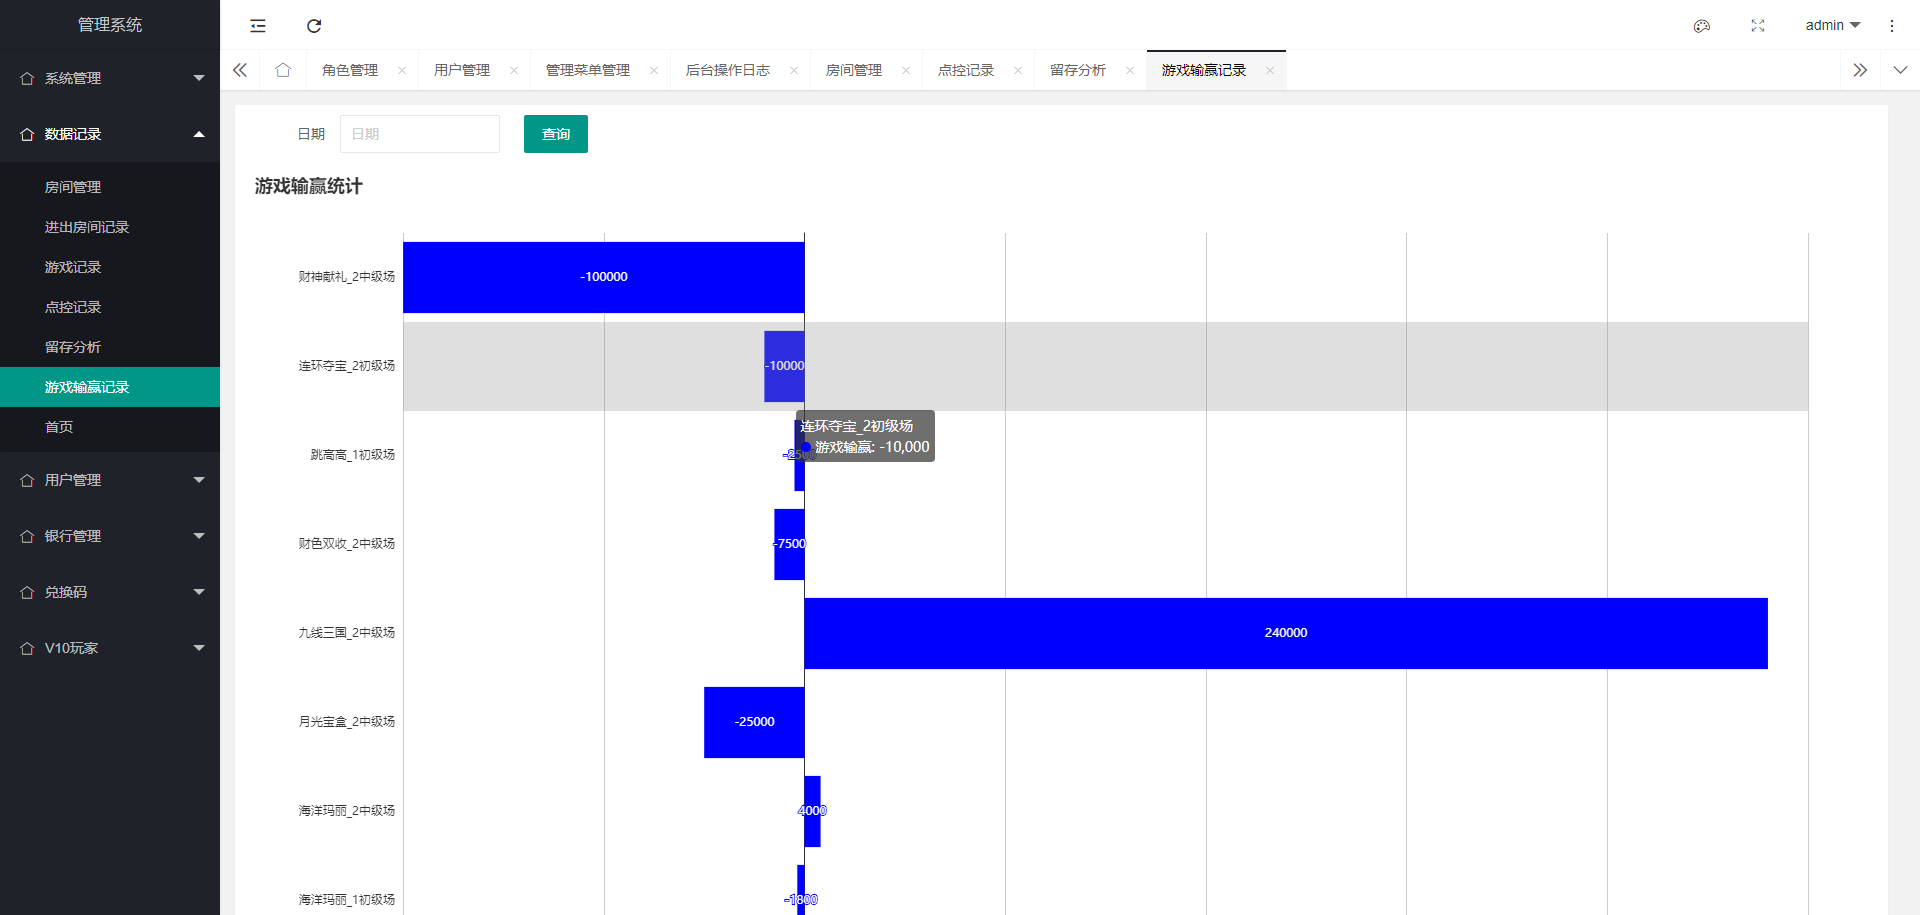Collapse the sidebar menu
Image resolution: width=1920 pixels, height=915 pixels.
[x=257, y=25]
